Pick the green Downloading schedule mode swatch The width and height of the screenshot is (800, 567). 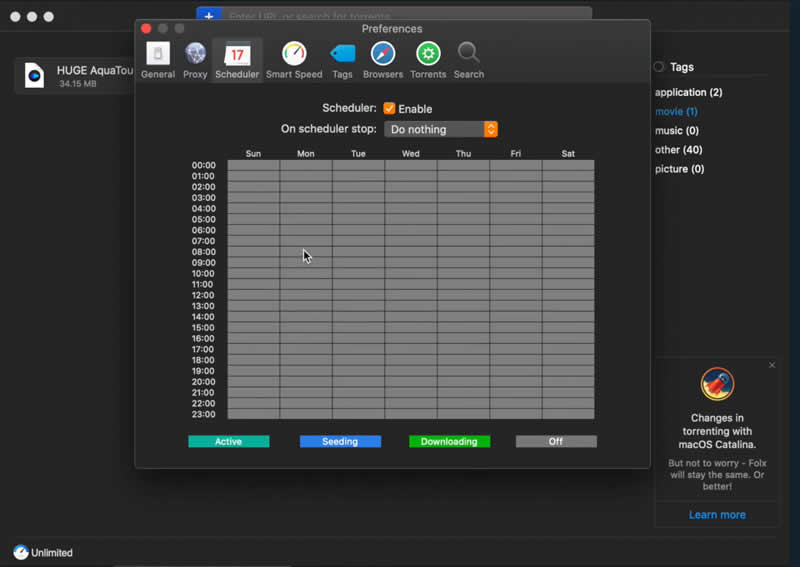click(449, 441)
